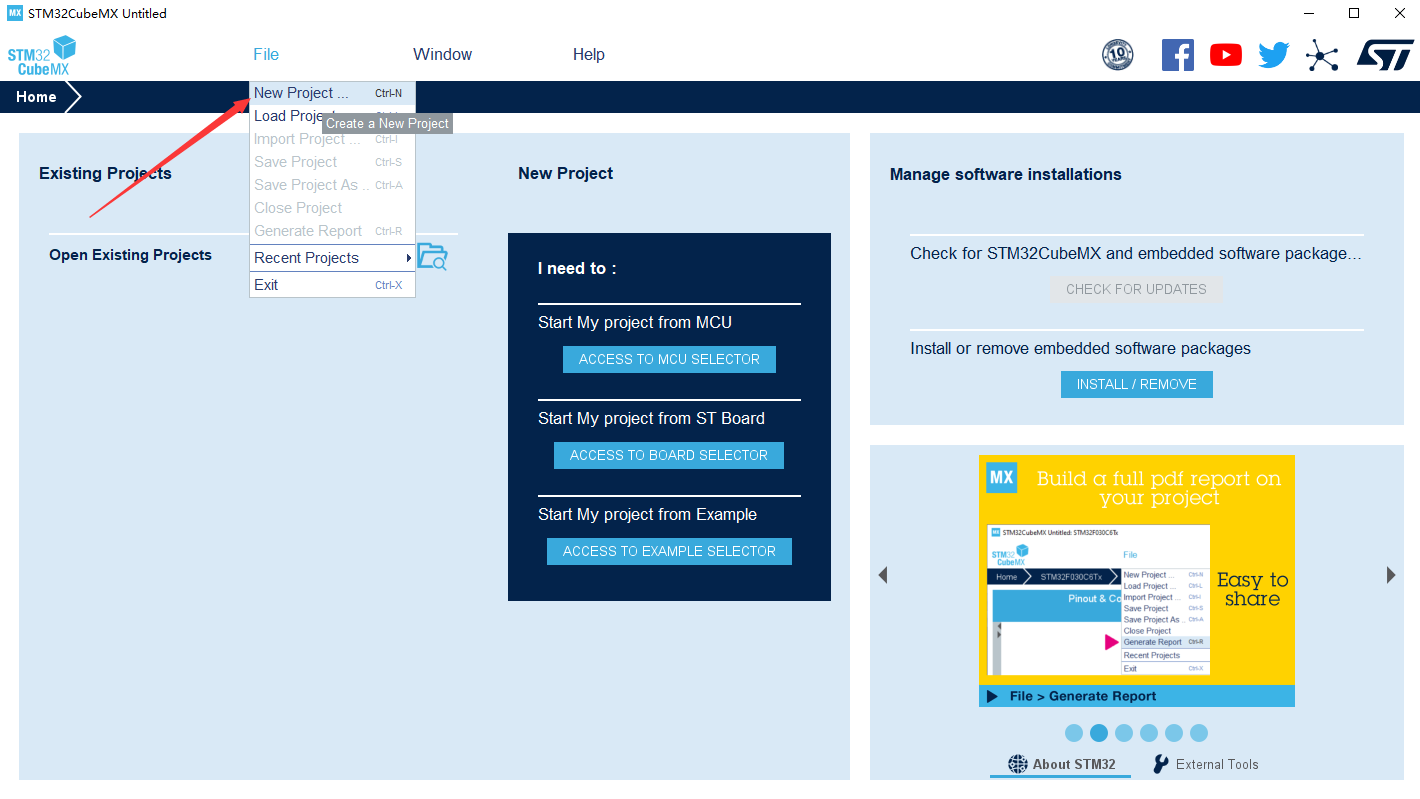Choose Load Project from File menu
The image size is (1420, 799).
coord(332,116)
